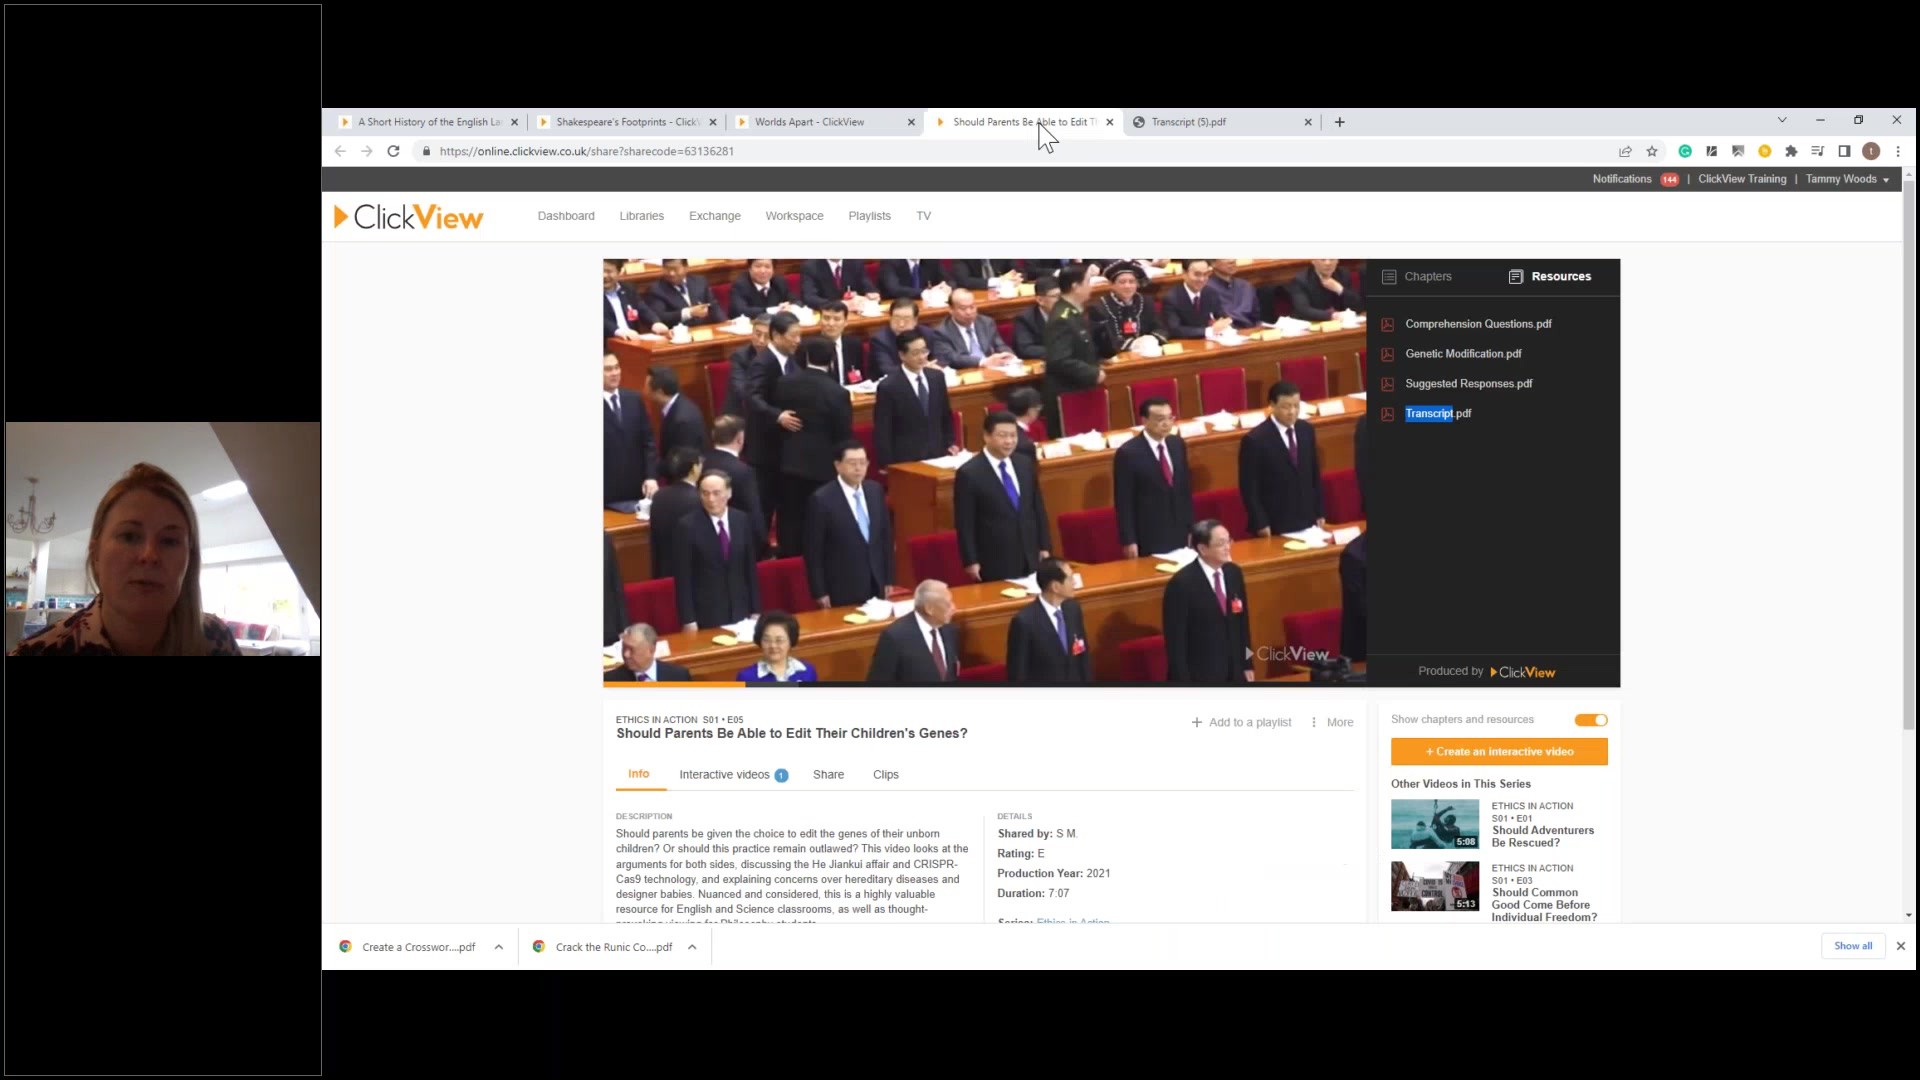This screenshot has width=1920, height=1080.
Task: Open Dashboard in the navigation
Action: click(566, 216)
